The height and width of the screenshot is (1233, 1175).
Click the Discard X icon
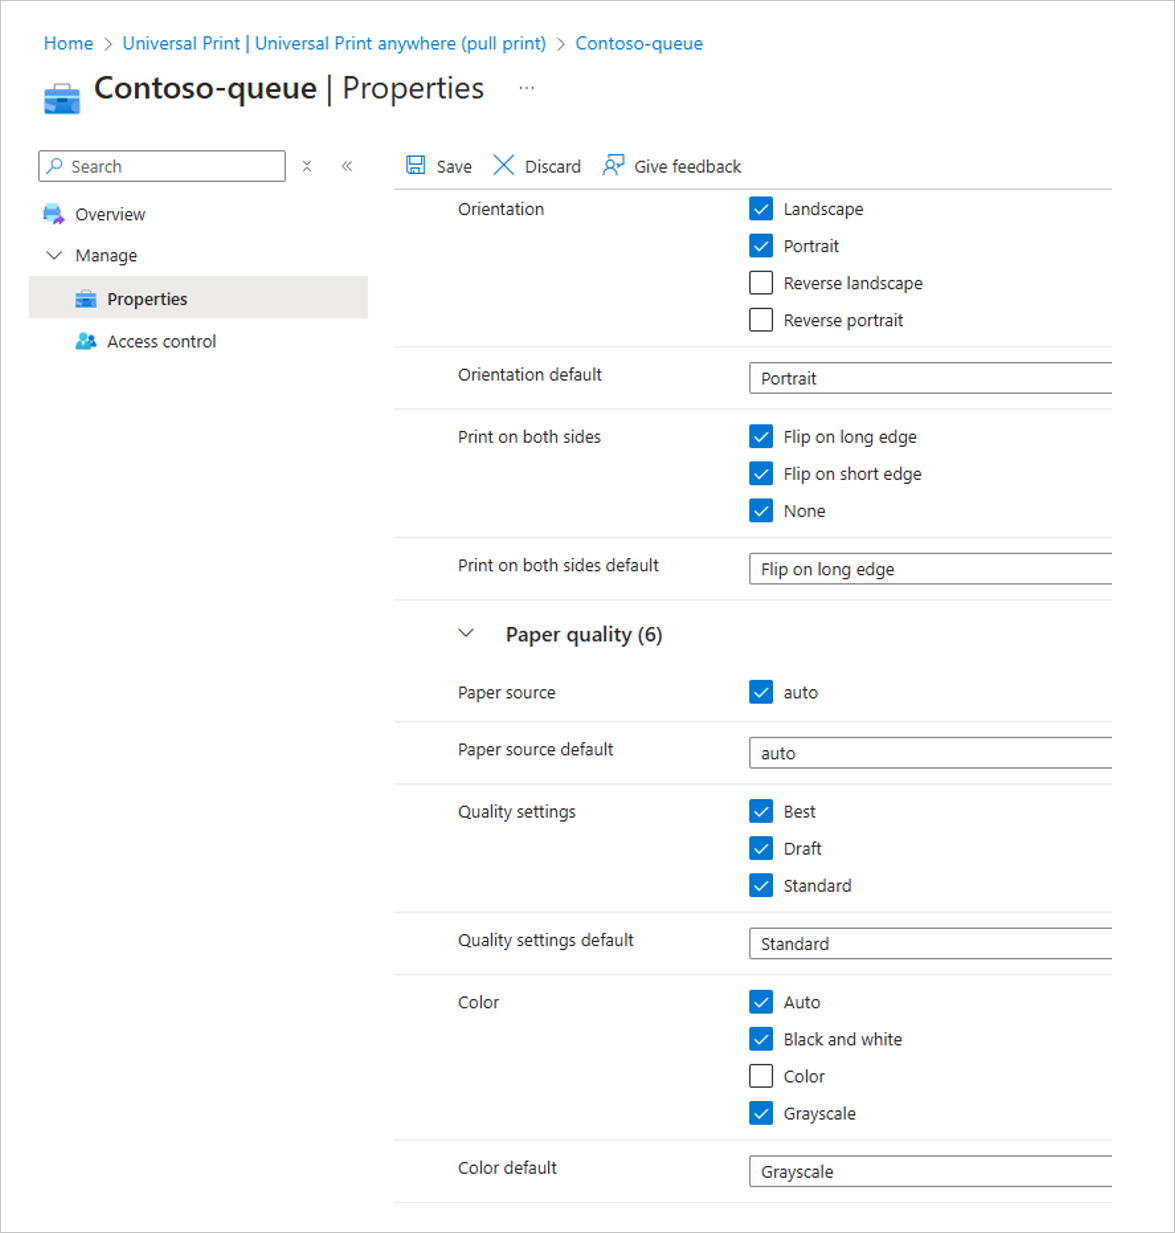[504, 166]
